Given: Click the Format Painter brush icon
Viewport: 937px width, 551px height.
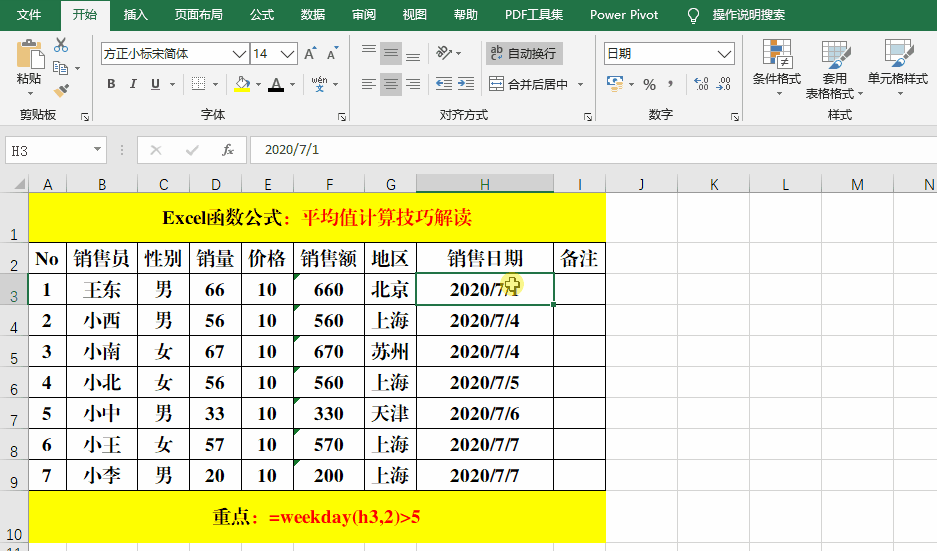Looking at the screenshot, I should click(x=62, y=91).
